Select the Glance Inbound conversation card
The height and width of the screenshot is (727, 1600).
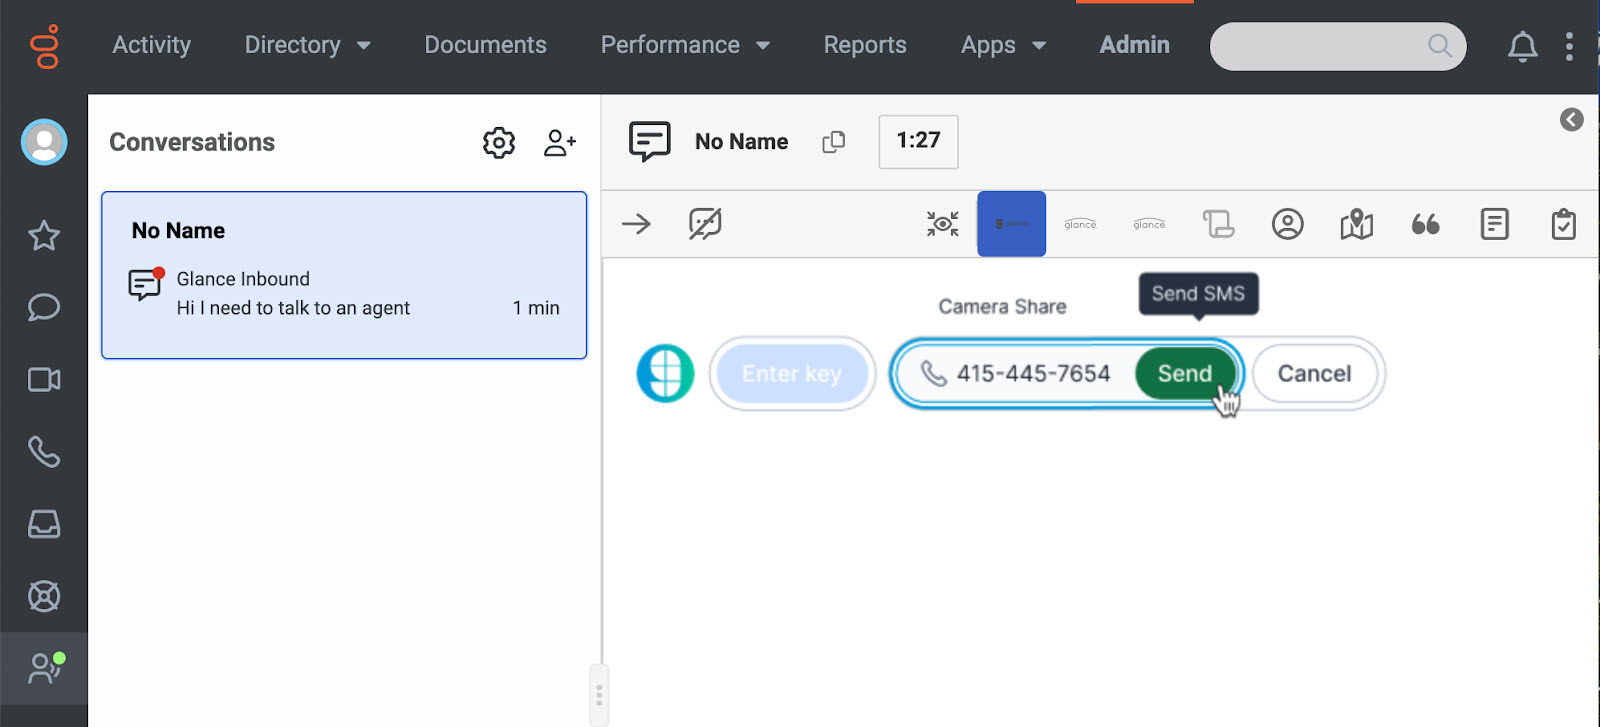(343, 275)
